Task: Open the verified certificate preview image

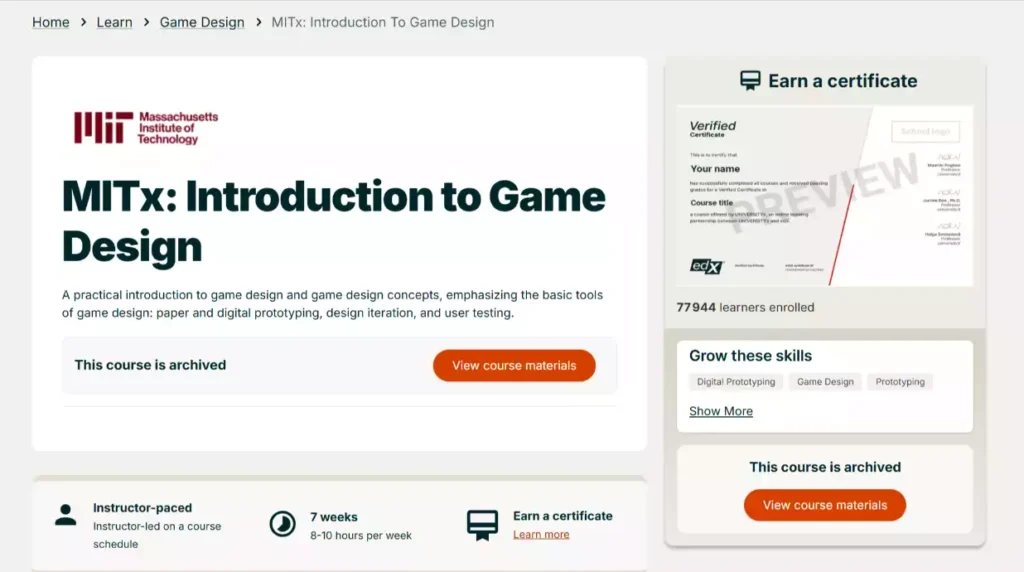Action: [825, 196]
